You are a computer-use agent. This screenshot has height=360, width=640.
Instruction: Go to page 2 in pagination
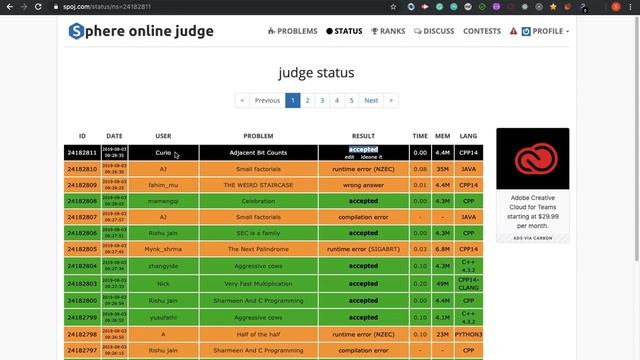(x=307, y=100)
